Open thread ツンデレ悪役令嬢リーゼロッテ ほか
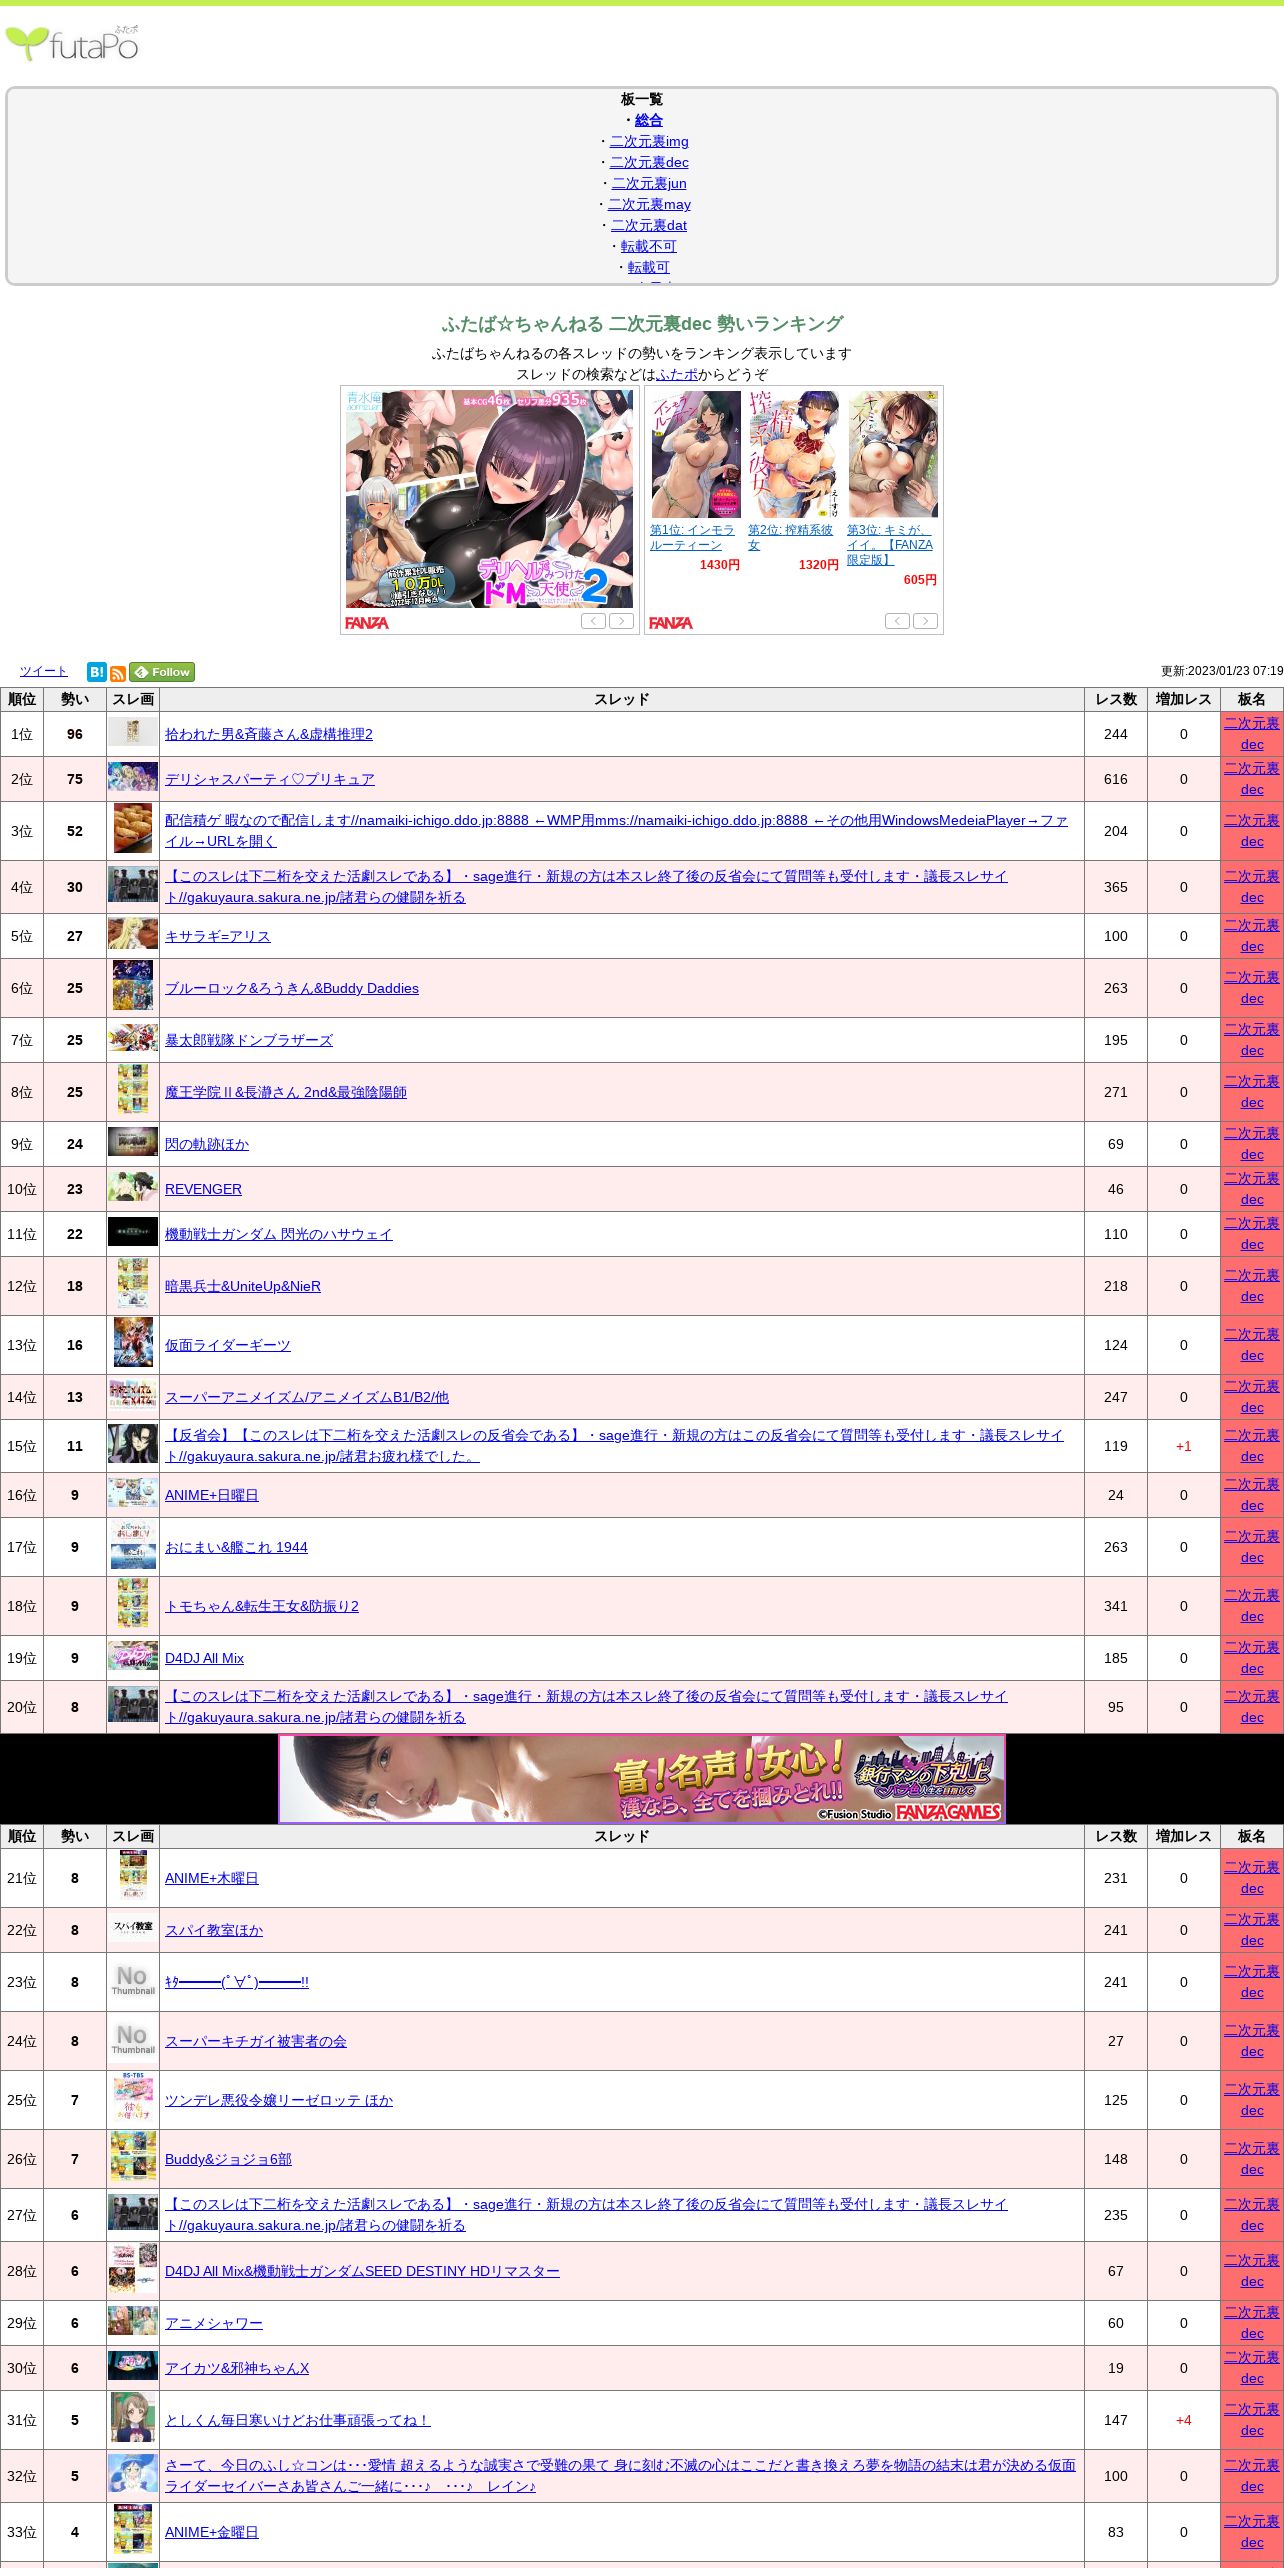The height and width of the screenshot is (2568, 1284). click(x=279, y=2100)
